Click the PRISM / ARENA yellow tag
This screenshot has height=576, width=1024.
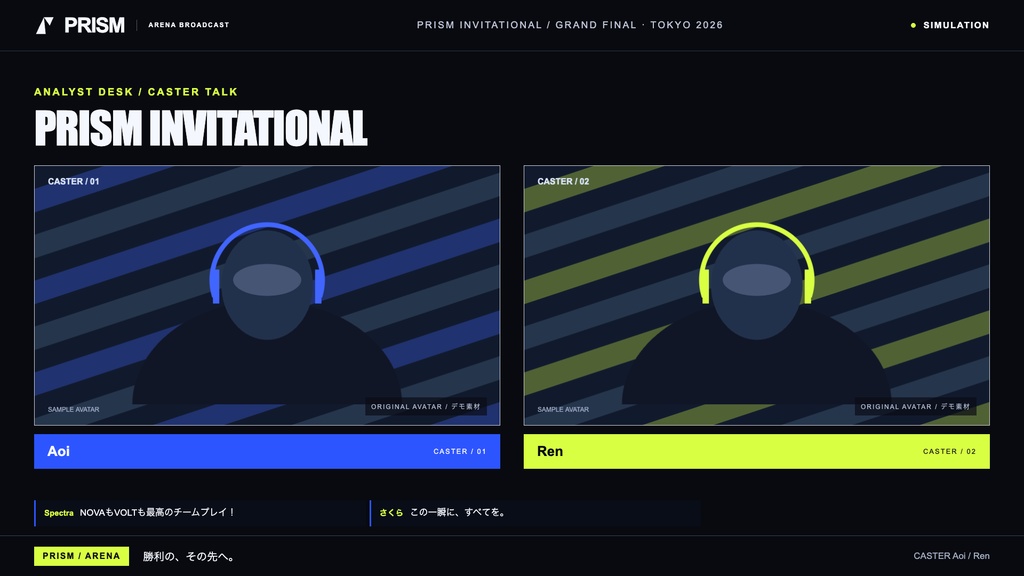[x=82, y=556]
